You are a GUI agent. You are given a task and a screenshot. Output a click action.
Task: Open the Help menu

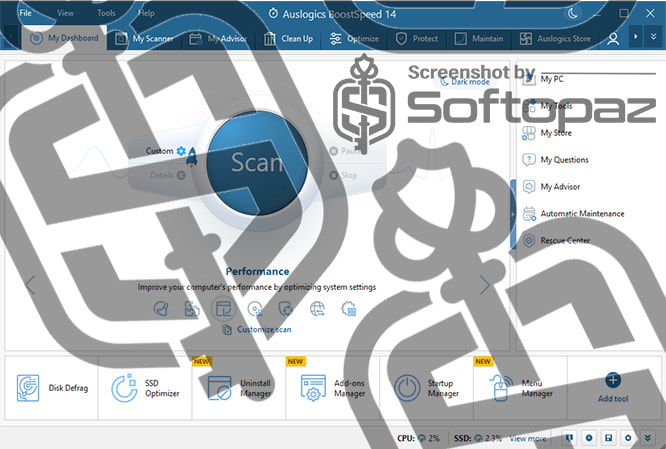point(146,13)
